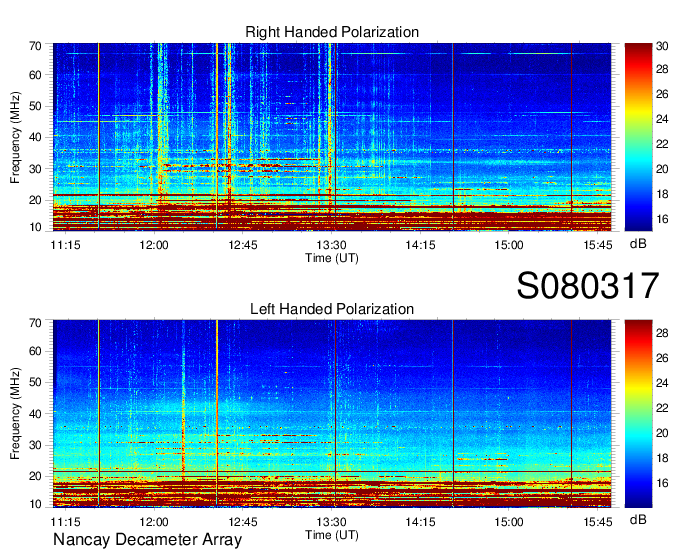Click Time (UT) label under Left Handed plot
Image resolution: width=680 pixels, height=552 pixels.
(332, 535)
